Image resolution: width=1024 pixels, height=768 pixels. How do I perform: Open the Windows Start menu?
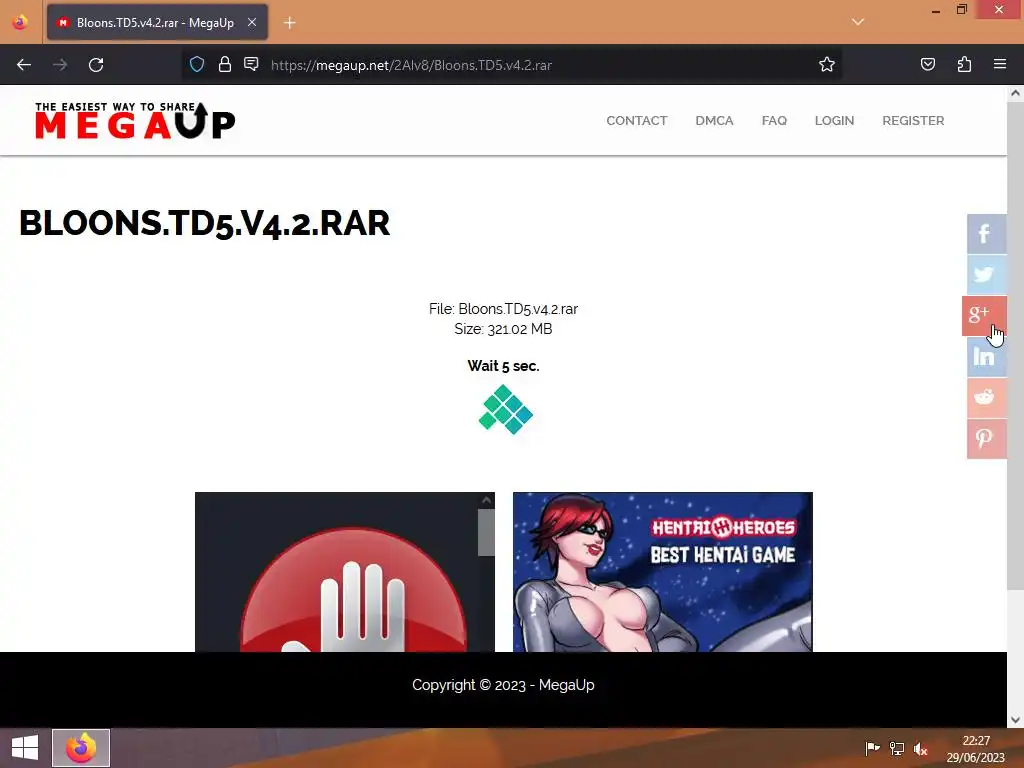click(25, 748)
